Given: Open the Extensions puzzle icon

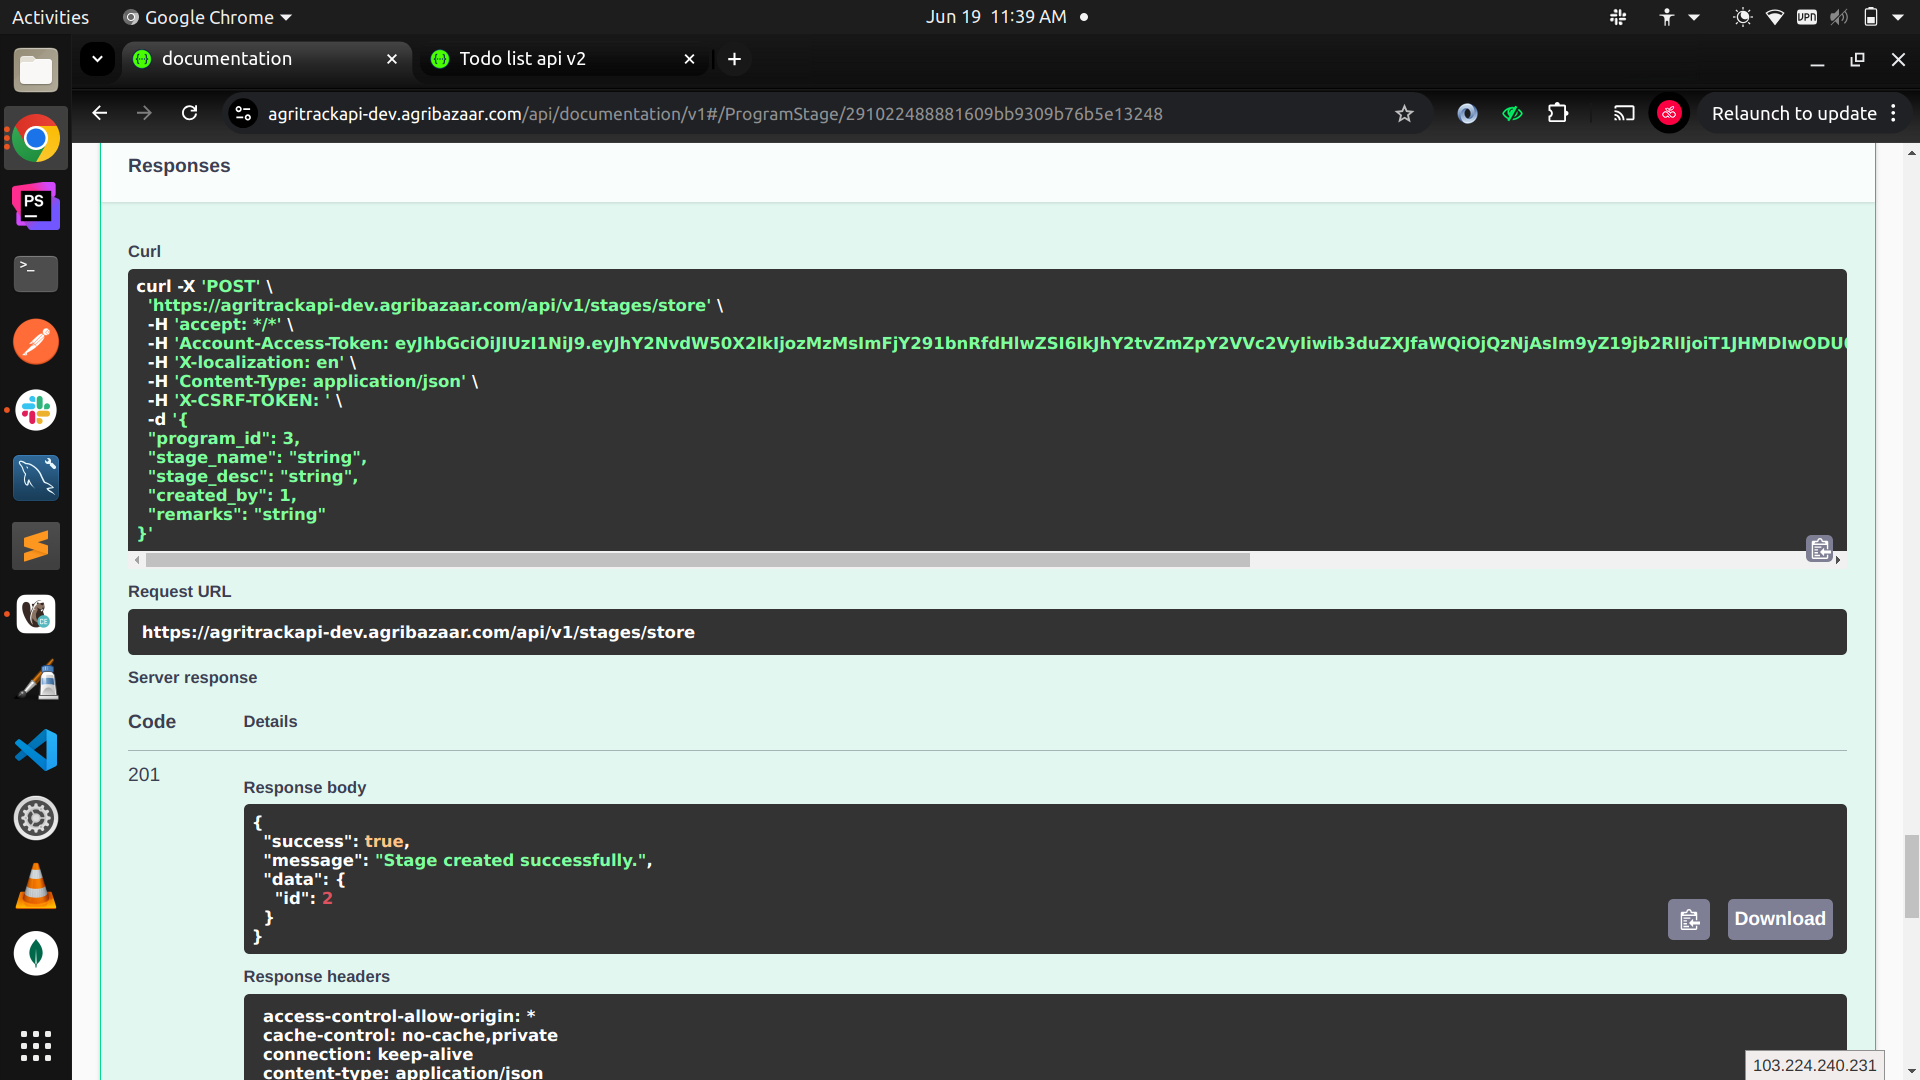Looking at the screenshot, I should click(1558, 114).
